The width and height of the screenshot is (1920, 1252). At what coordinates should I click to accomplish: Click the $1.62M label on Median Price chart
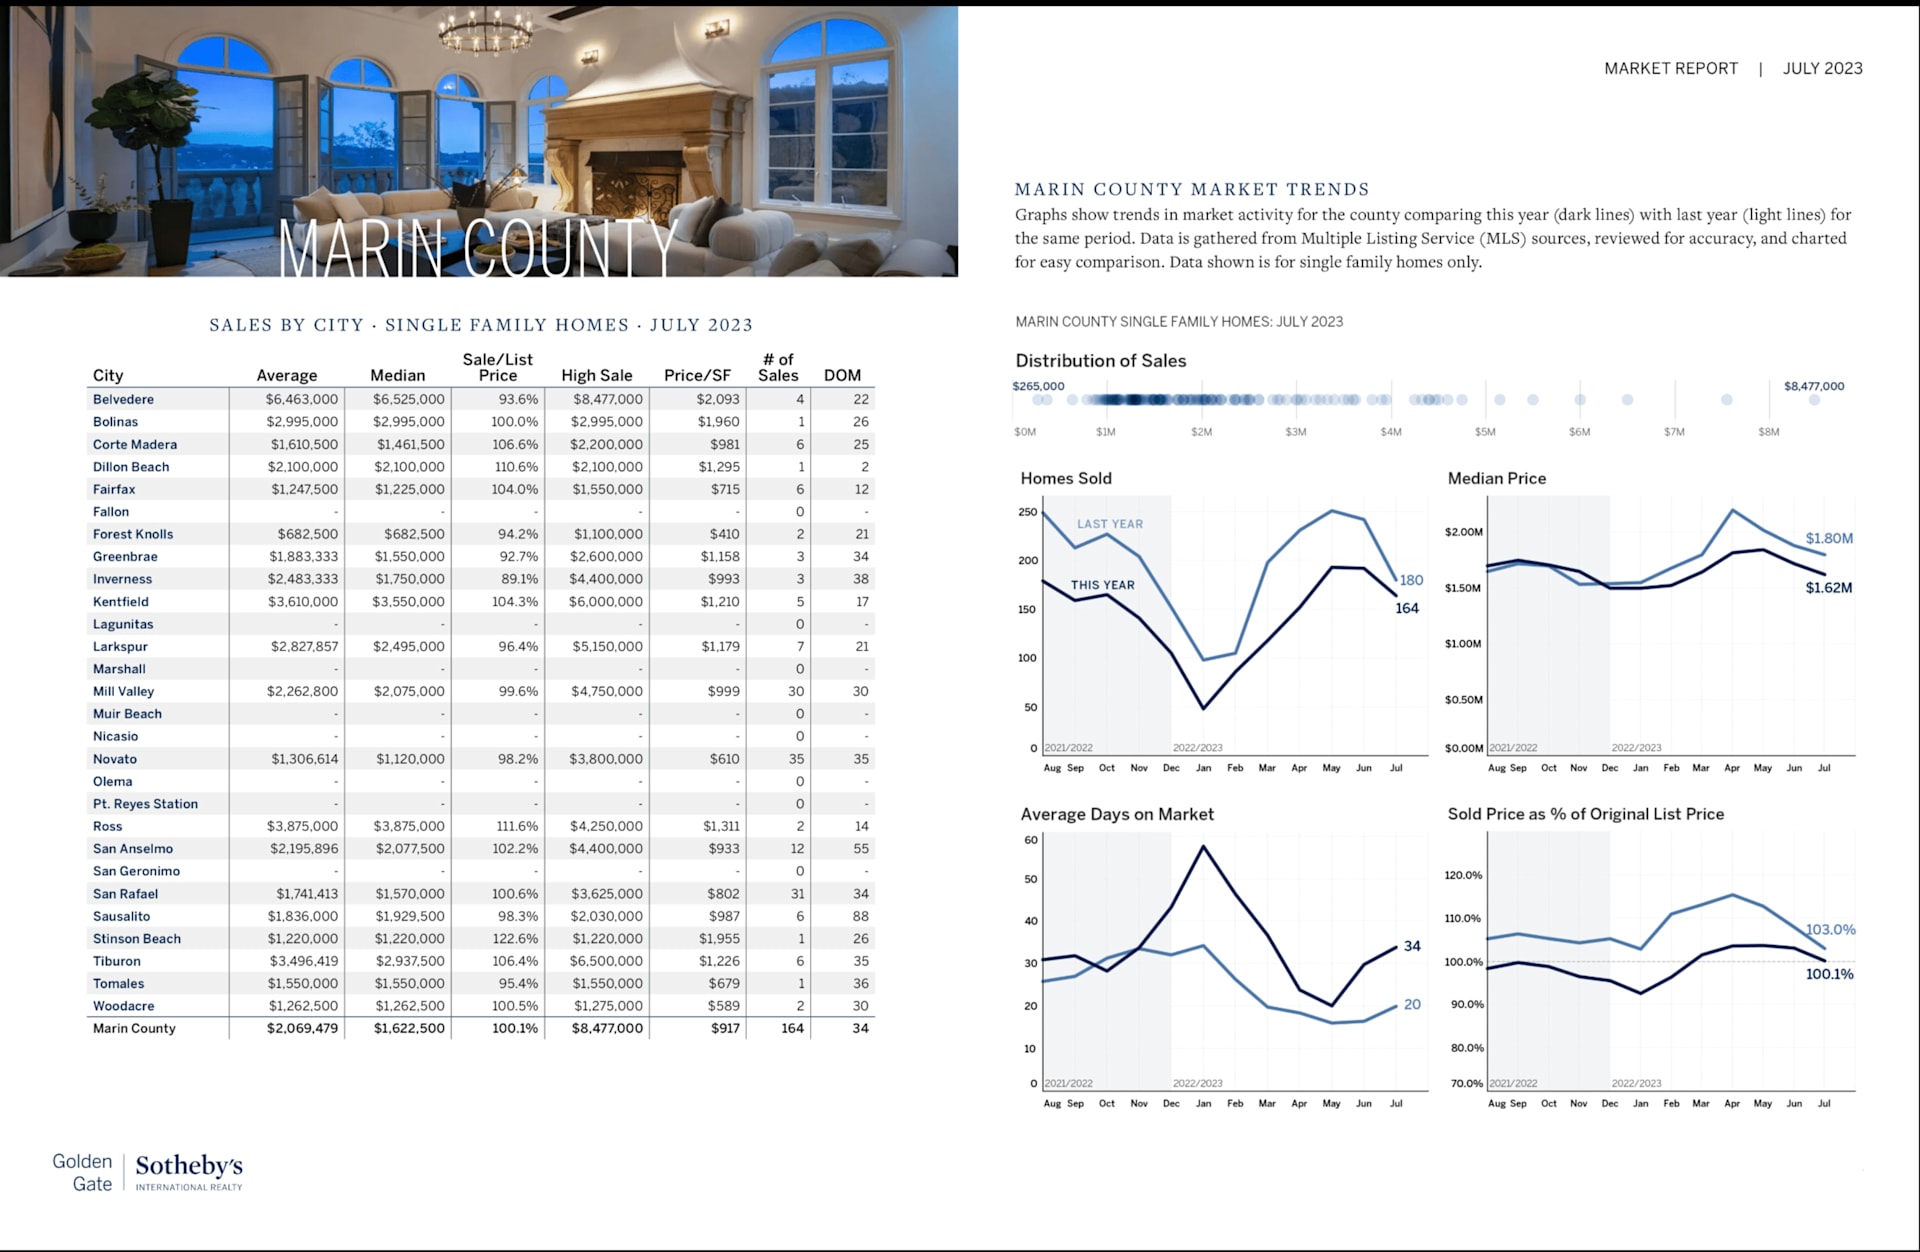pyautogui.click(x=1828, y=588)
